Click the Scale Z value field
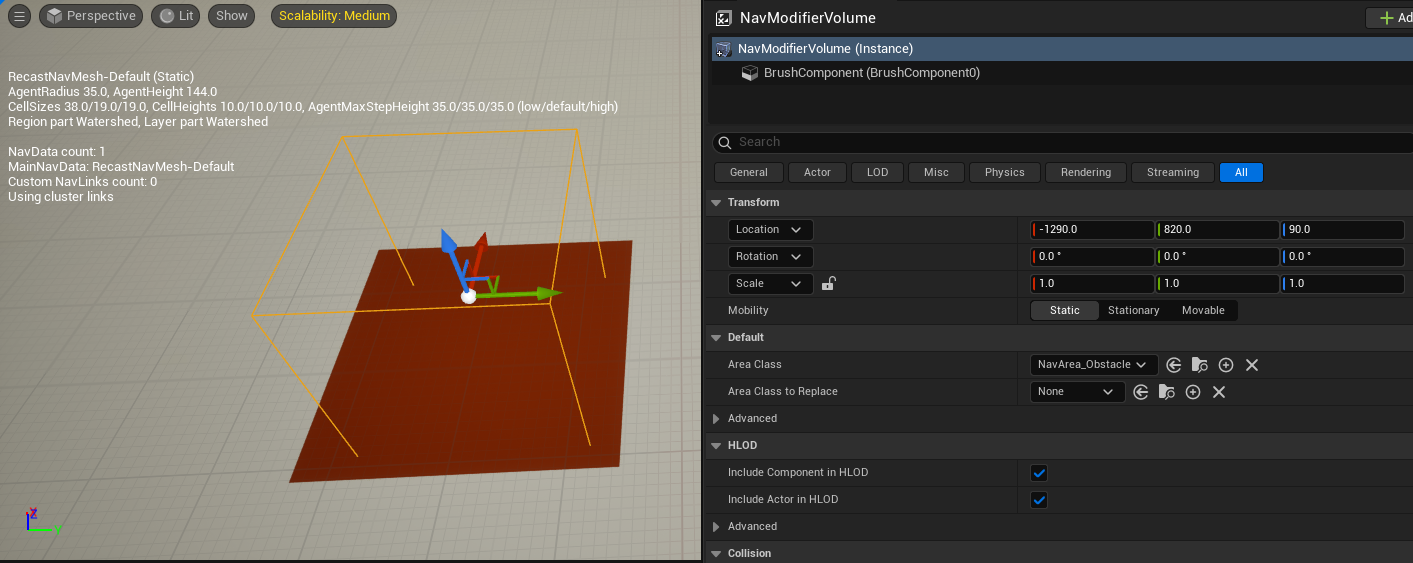 click(1343, 284)
